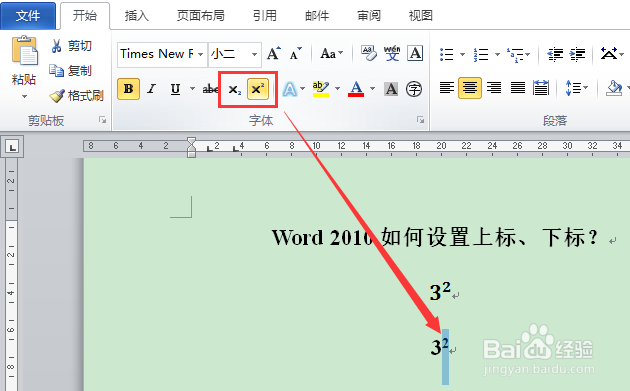Switch to the 页面布局 tab
The image size is (630, 391).
[x=200, y=16]
